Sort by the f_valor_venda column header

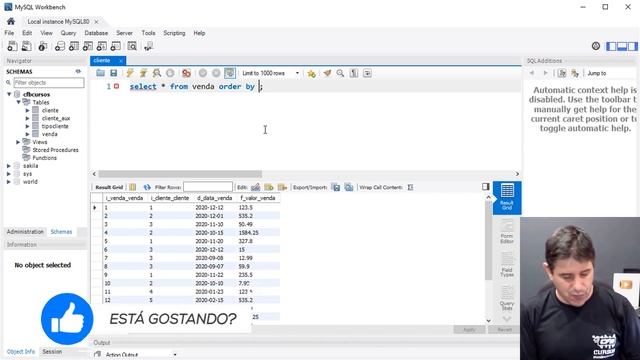pos(258,198)
